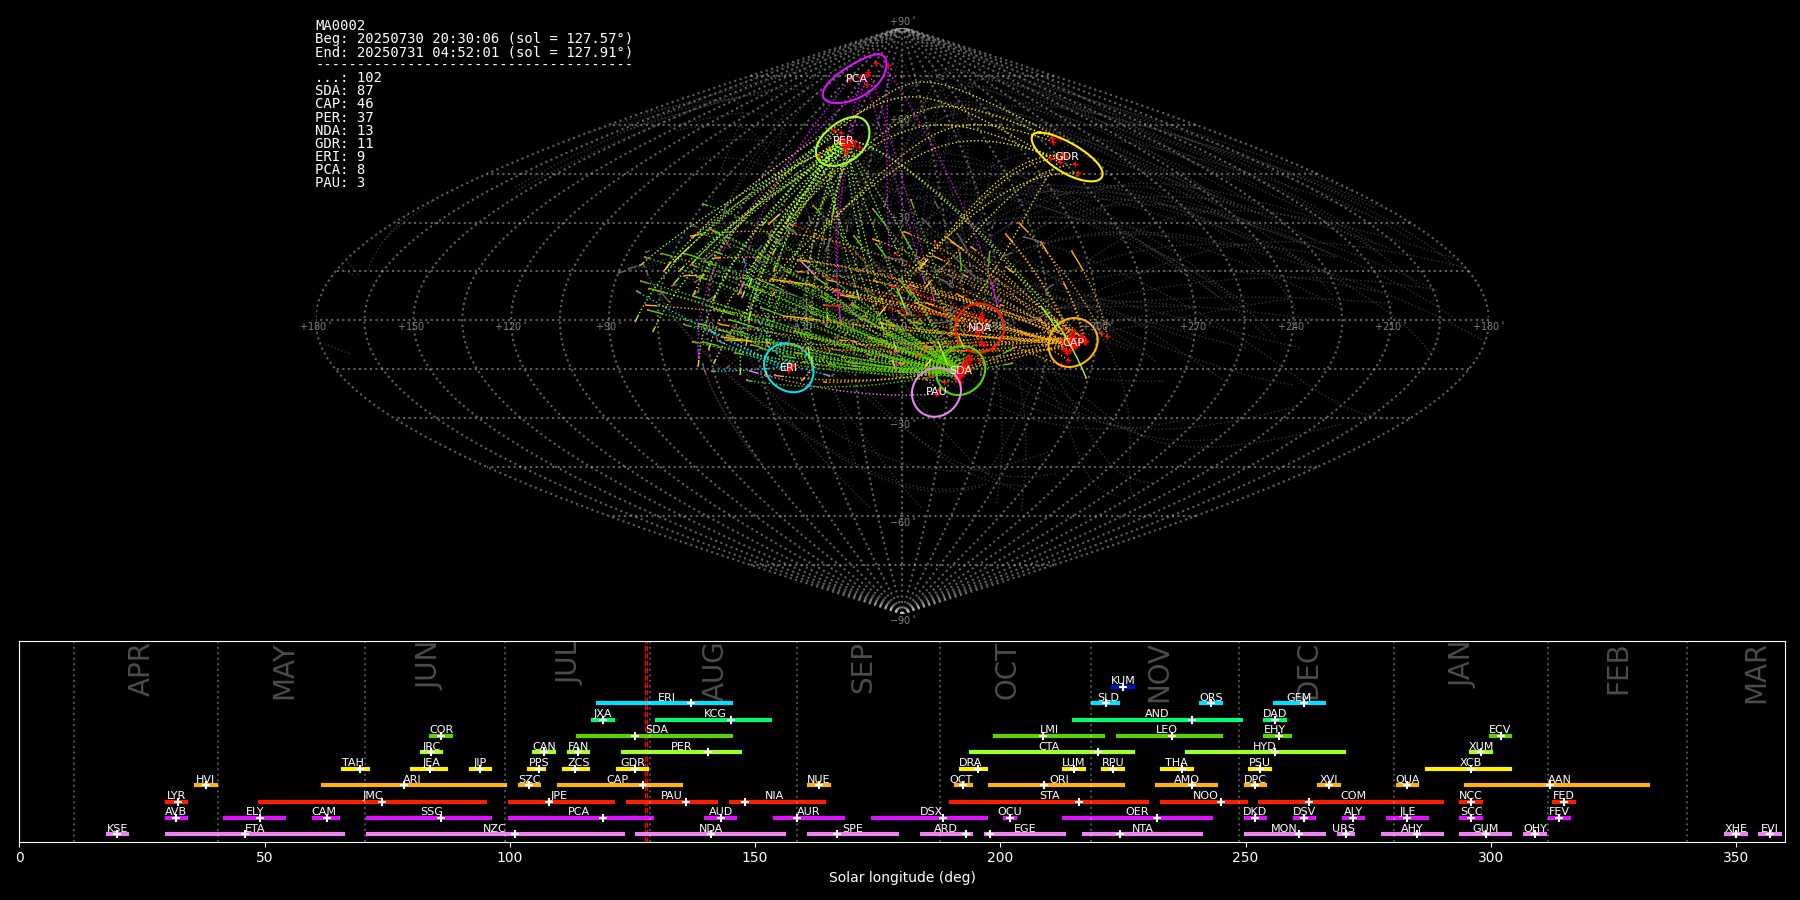Click the FEB month label in timeline

point(1618,671)
